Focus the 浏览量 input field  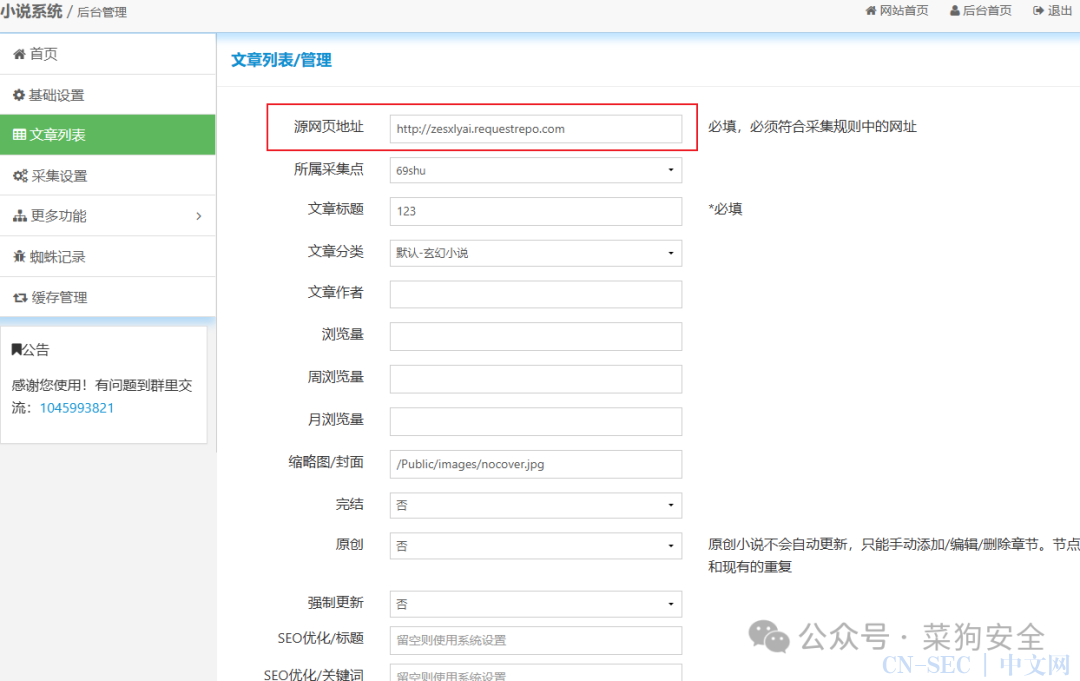pyautogui.click(x=536, y=337)
